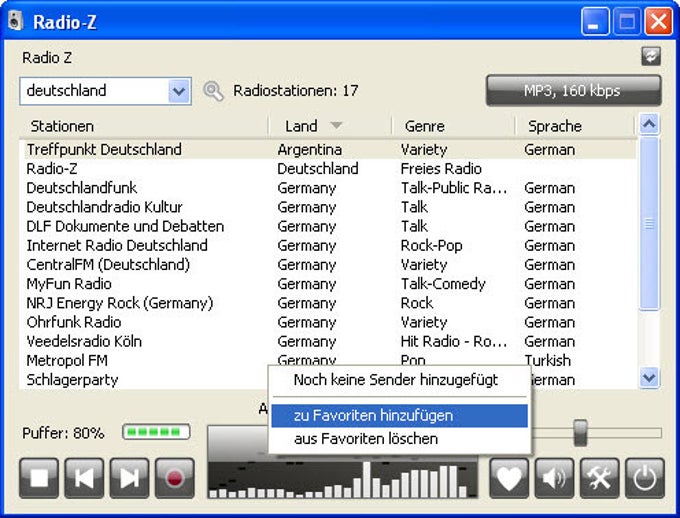Click the Freies Radio genre cell
The image size is (680, 518).
(441, 169)
